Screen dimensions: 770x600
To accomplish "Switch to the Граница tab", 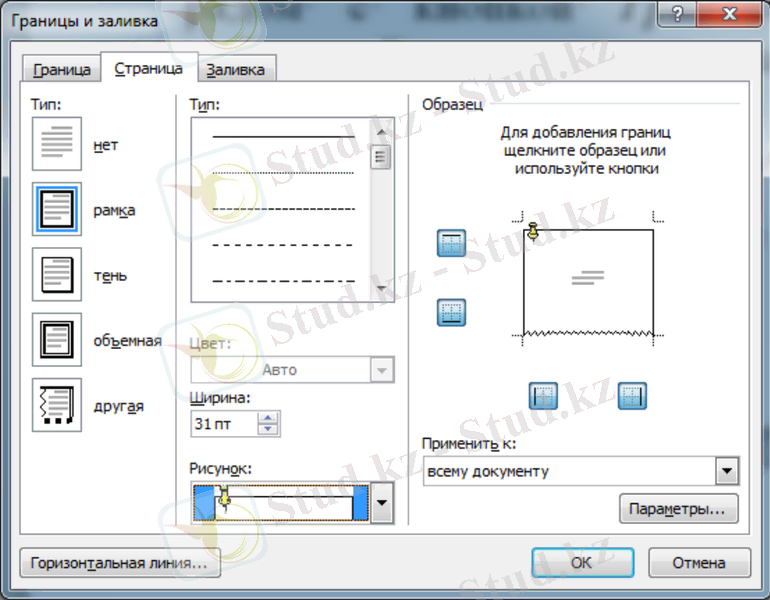I will [62, 70].
